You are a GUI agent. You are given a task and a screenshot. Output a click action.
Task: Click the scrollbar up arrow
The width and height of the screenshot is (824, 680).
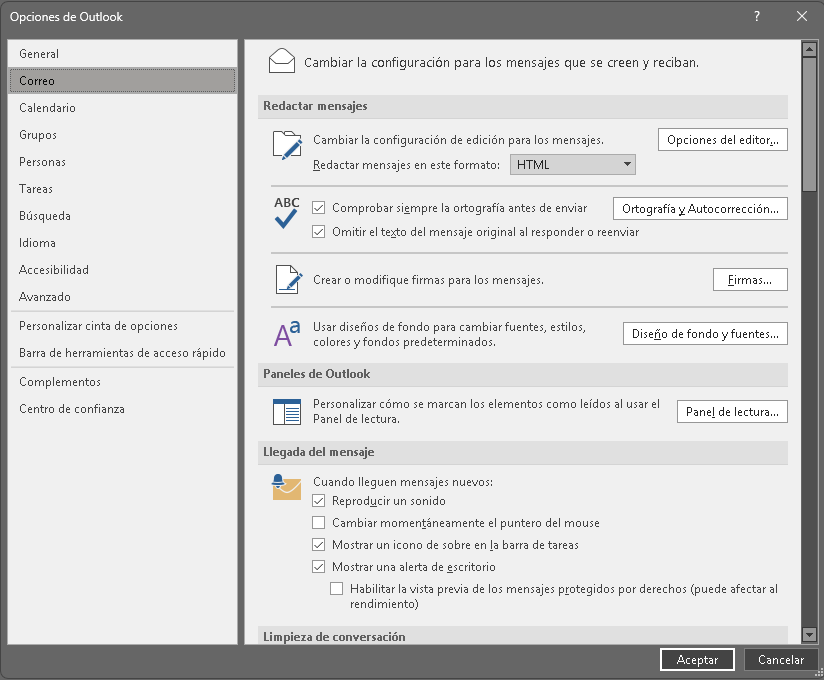809,50
